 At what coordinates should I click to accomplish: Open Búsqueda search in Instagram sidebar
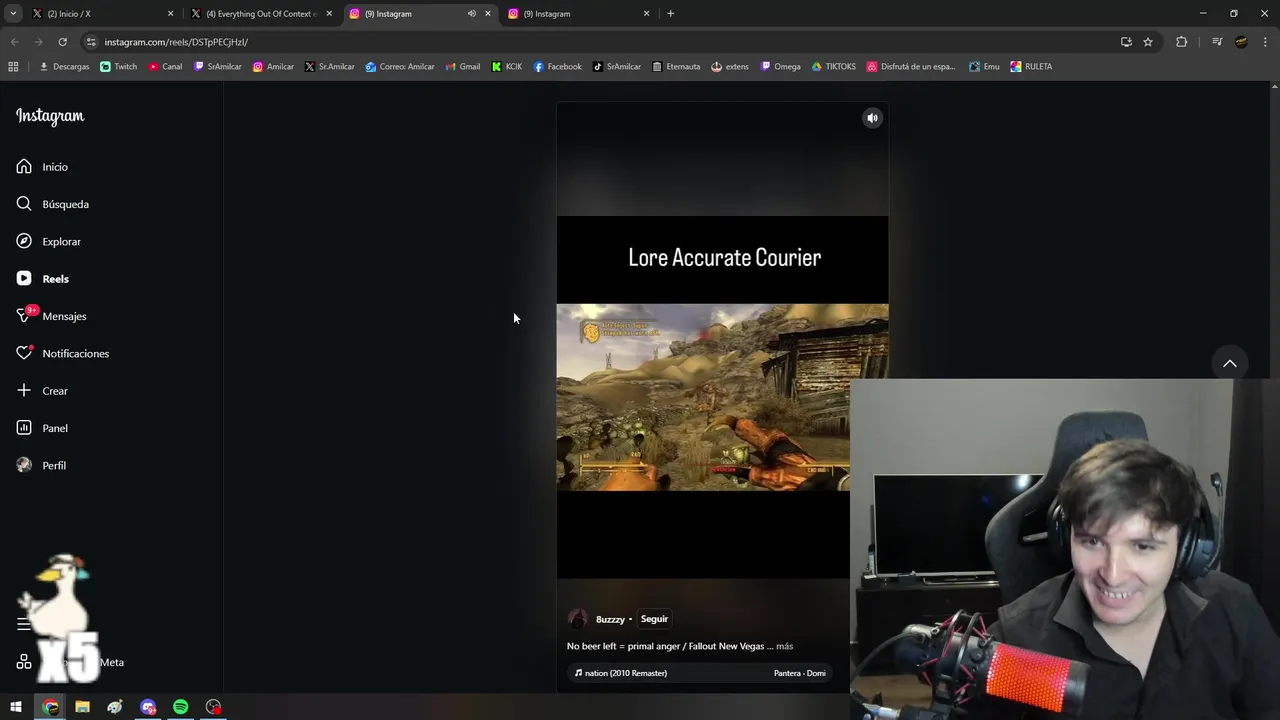coord(52,204)
